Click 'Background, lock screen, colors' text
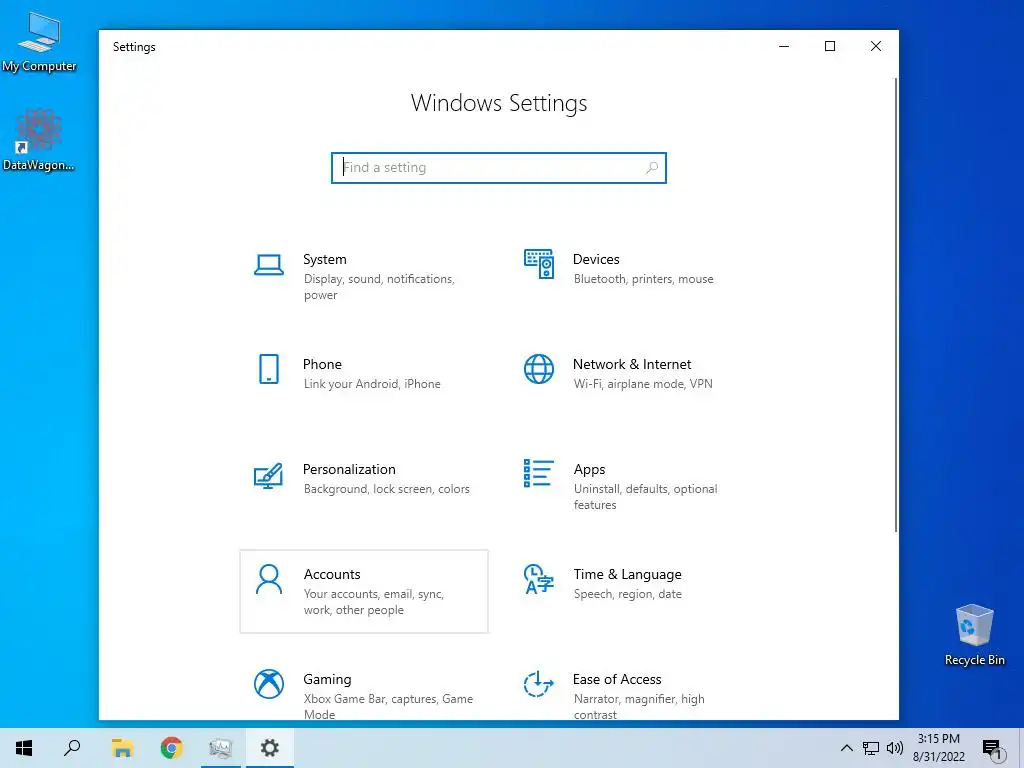The width and height of the screenshot is (1024, 768). click(x=386, y=489)
